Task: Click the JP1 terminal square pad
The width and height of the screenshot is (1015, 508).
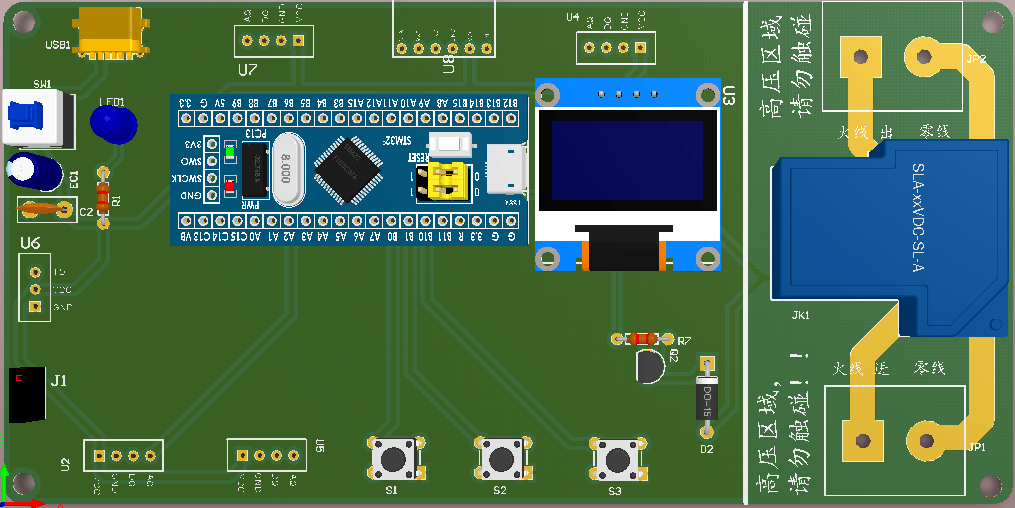Action: point(862,441)
